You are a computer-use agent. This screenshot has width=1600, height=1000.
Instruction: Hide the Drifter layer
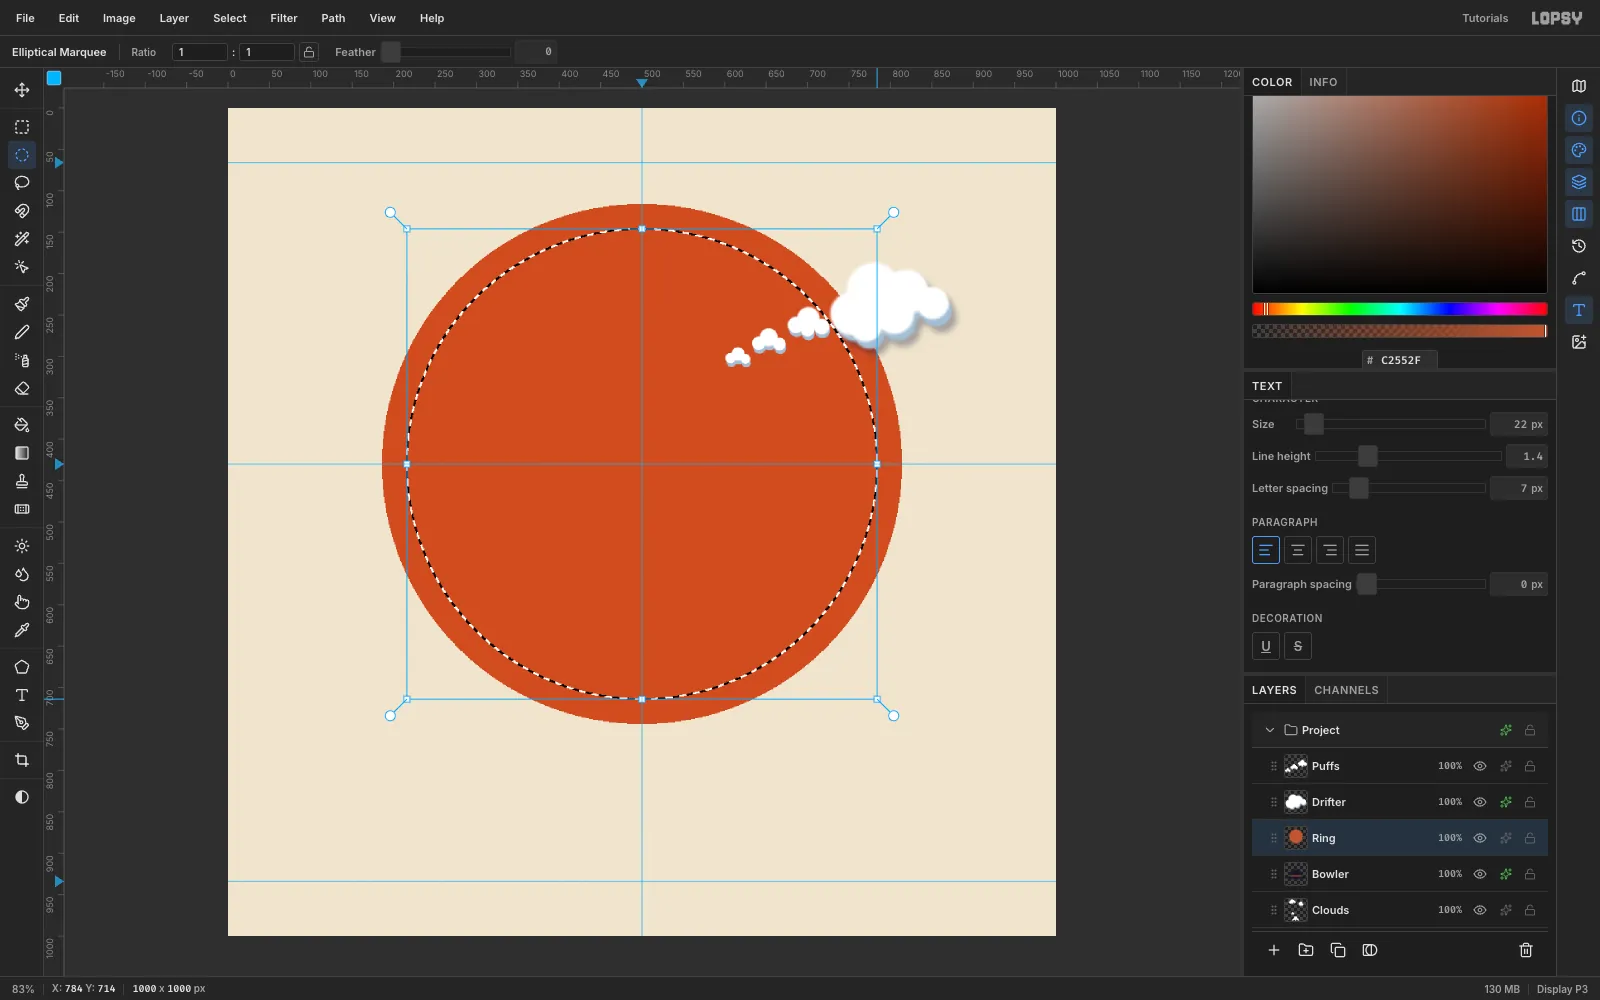tap(1480, 802)
